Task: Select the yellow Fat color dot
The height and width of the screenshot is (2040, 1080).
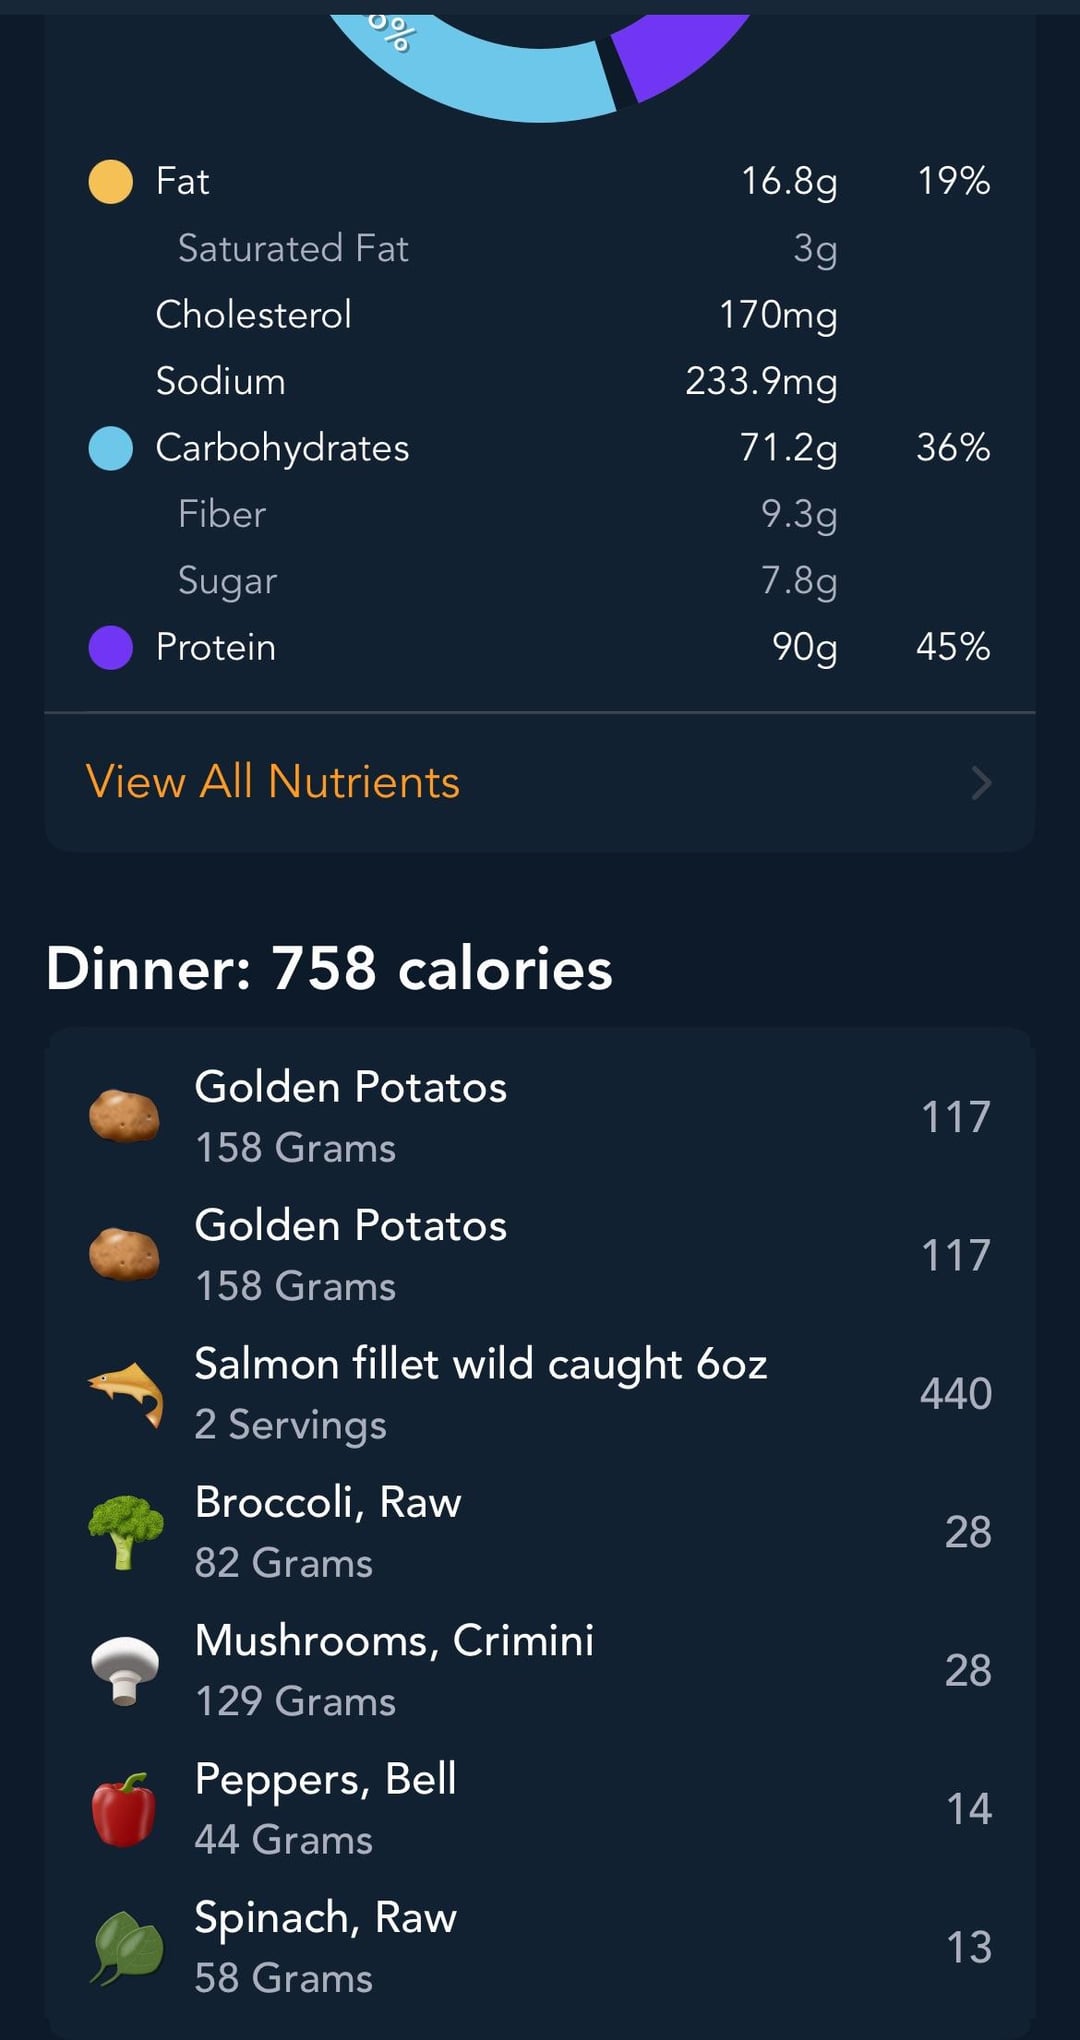Action: coord(111,182)
